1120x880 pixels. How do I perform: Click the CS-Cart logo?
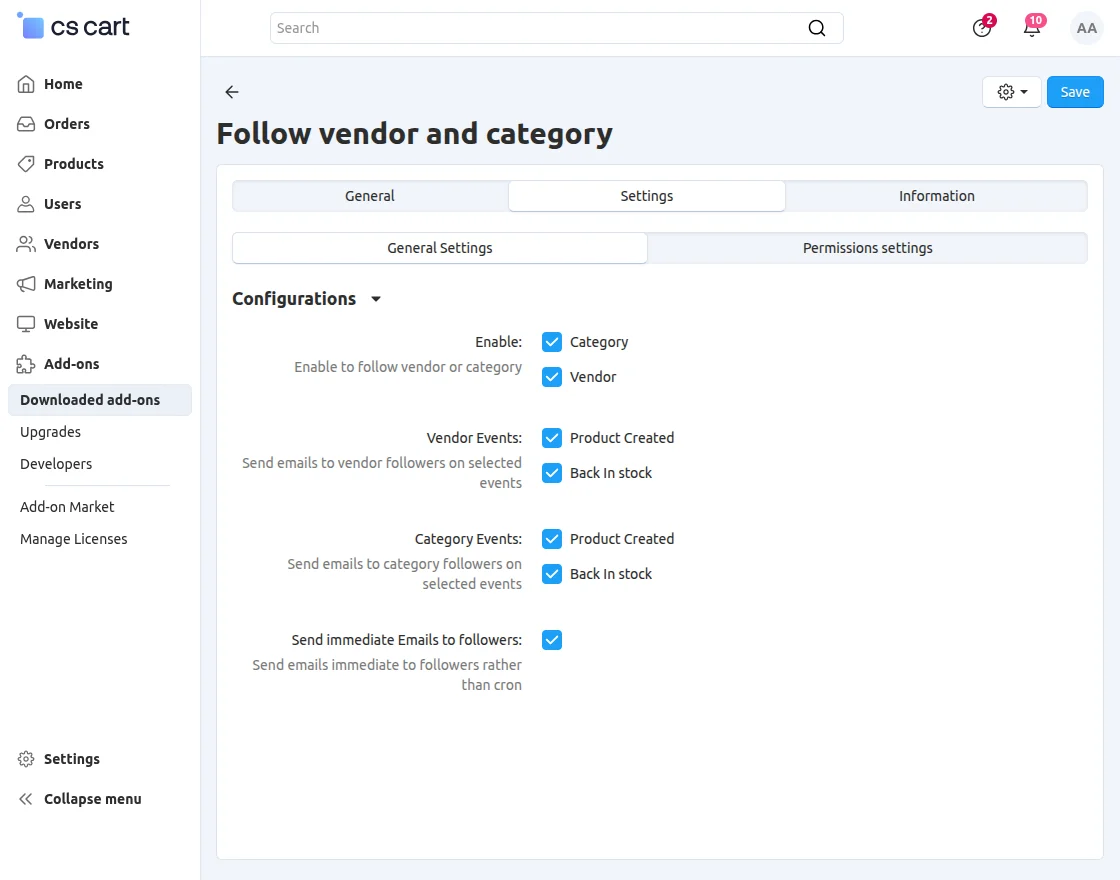point(73,26)
